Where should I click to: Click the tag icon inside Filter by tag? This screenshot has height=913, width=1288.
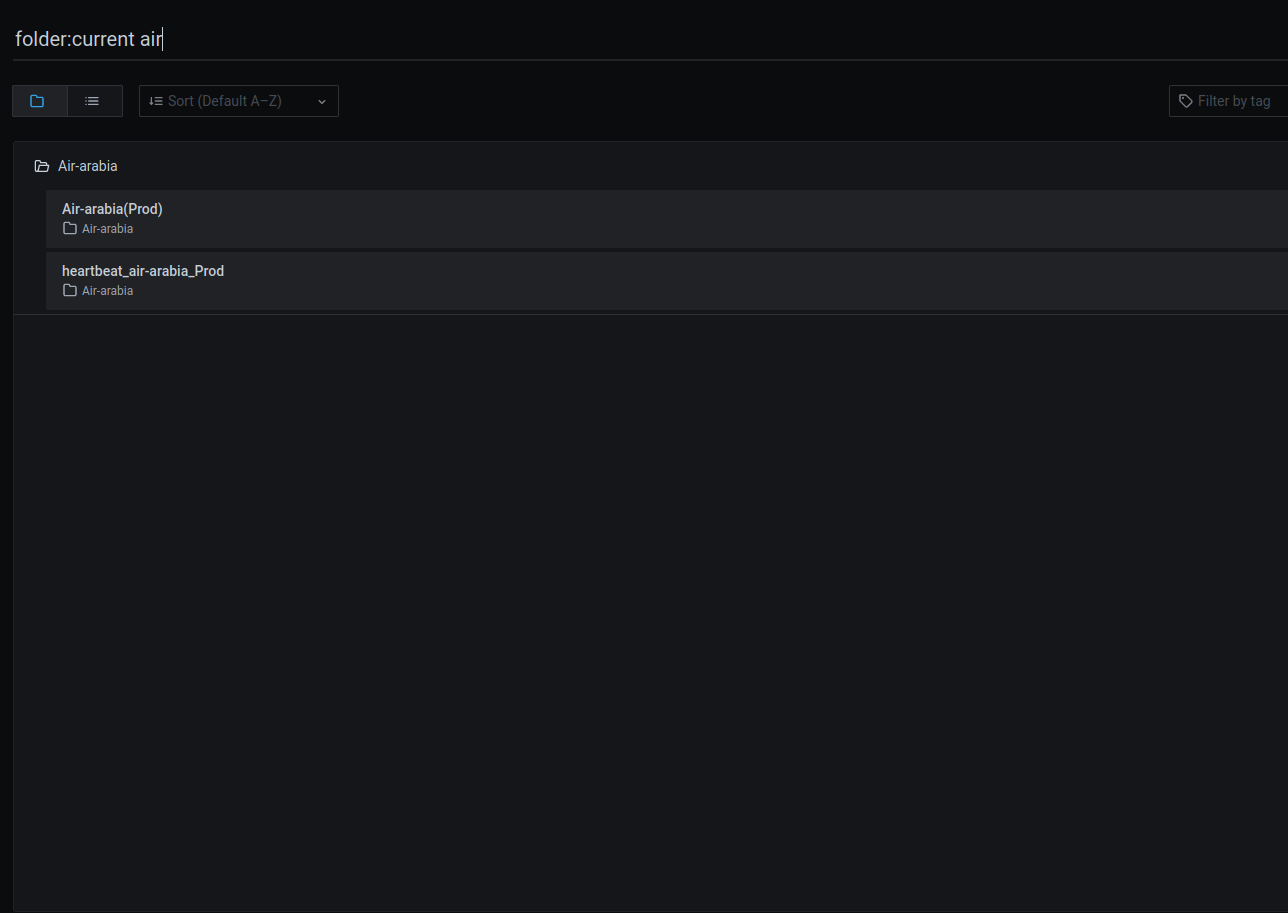(1186, 100)
